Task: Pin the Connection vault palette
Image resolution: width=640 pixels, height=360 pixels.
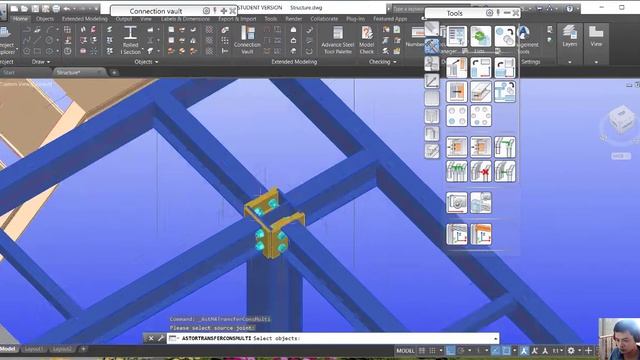Action: click(215, 11)
